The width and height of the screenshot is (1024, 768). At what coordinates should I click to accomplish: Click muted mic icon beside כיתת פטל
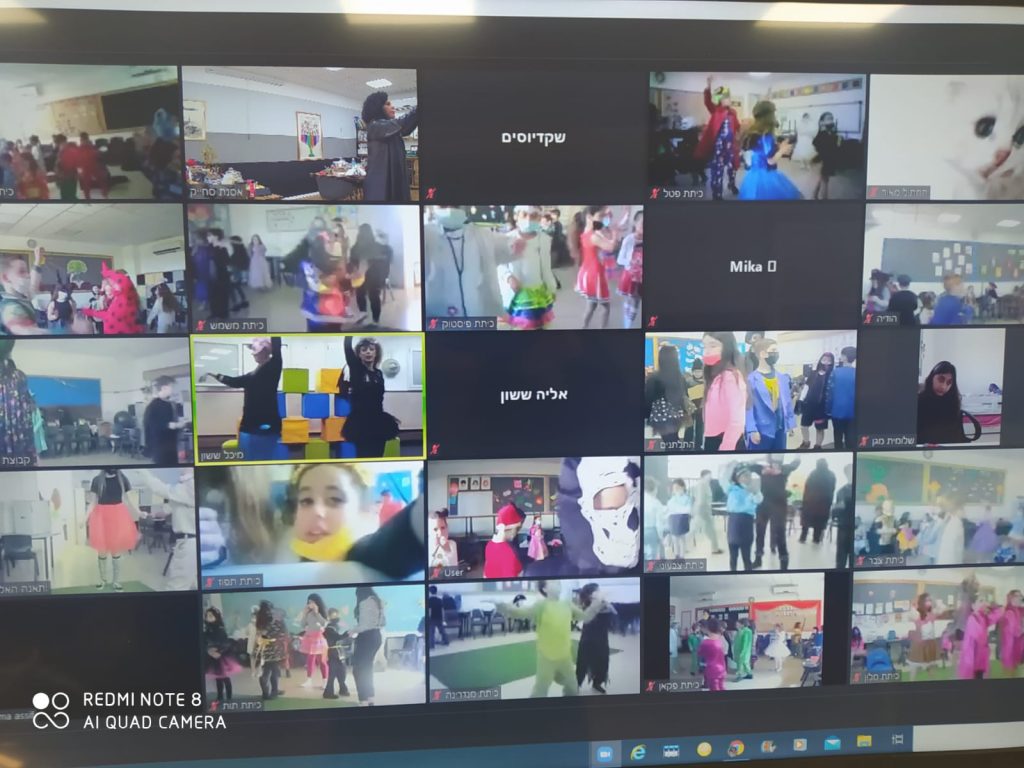coord(655,193)
